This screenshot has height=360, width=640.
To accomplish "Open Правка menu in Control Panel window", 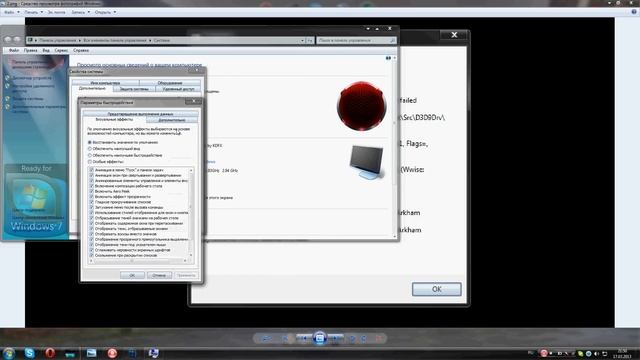I will pos(30,50).
